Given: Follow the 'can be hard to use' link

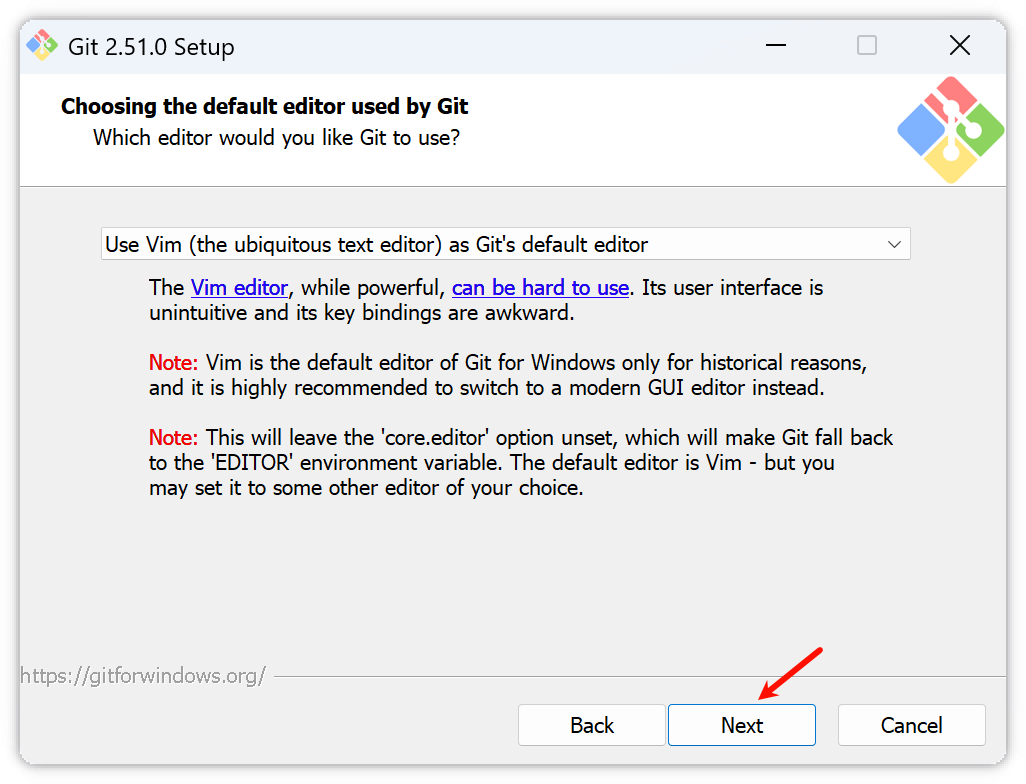Looking at the screenshot, I should pos(540,288).
